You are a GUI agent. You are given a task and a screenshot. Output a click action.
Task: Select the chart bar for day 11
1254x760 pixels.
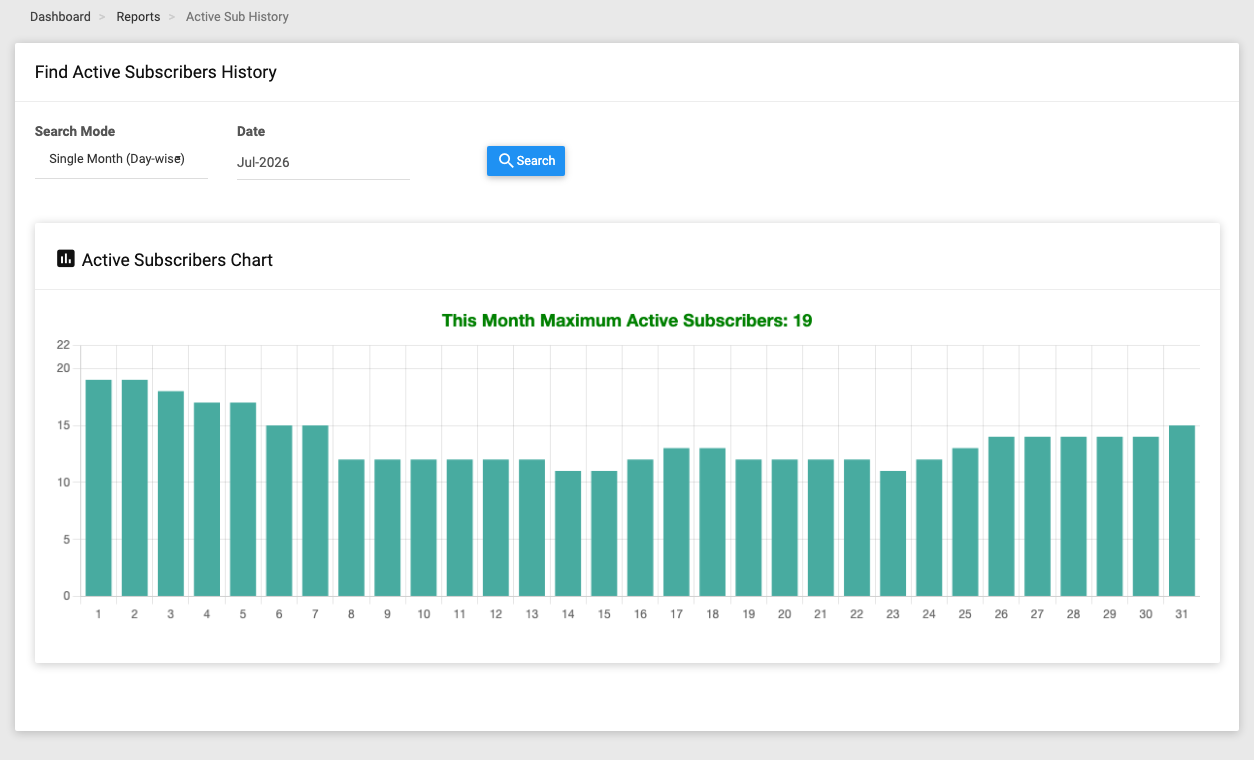pyautogui.click(x=460, y=528)
